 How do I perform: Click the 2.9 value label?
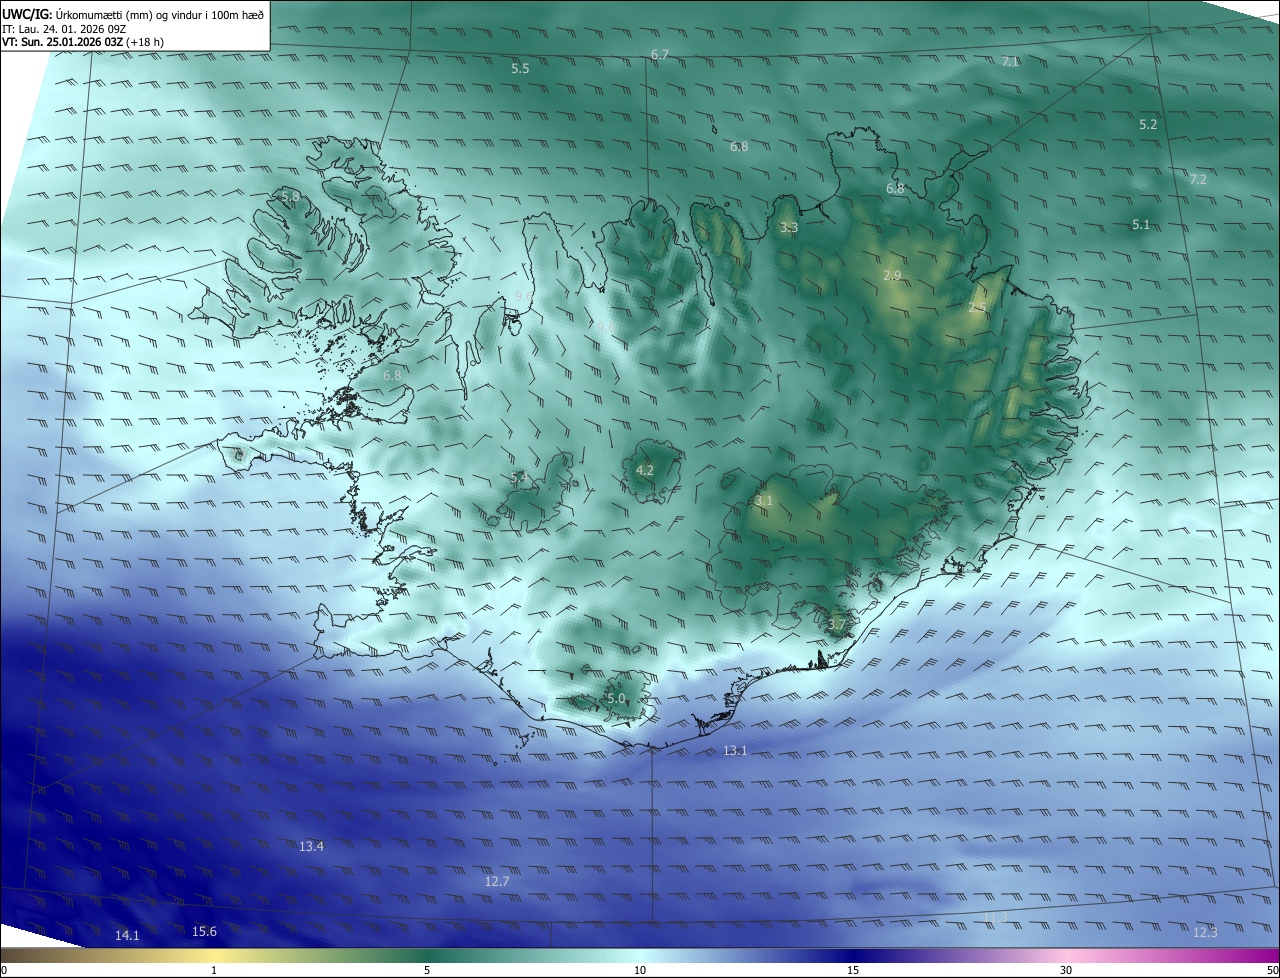[x=893, y=275]
